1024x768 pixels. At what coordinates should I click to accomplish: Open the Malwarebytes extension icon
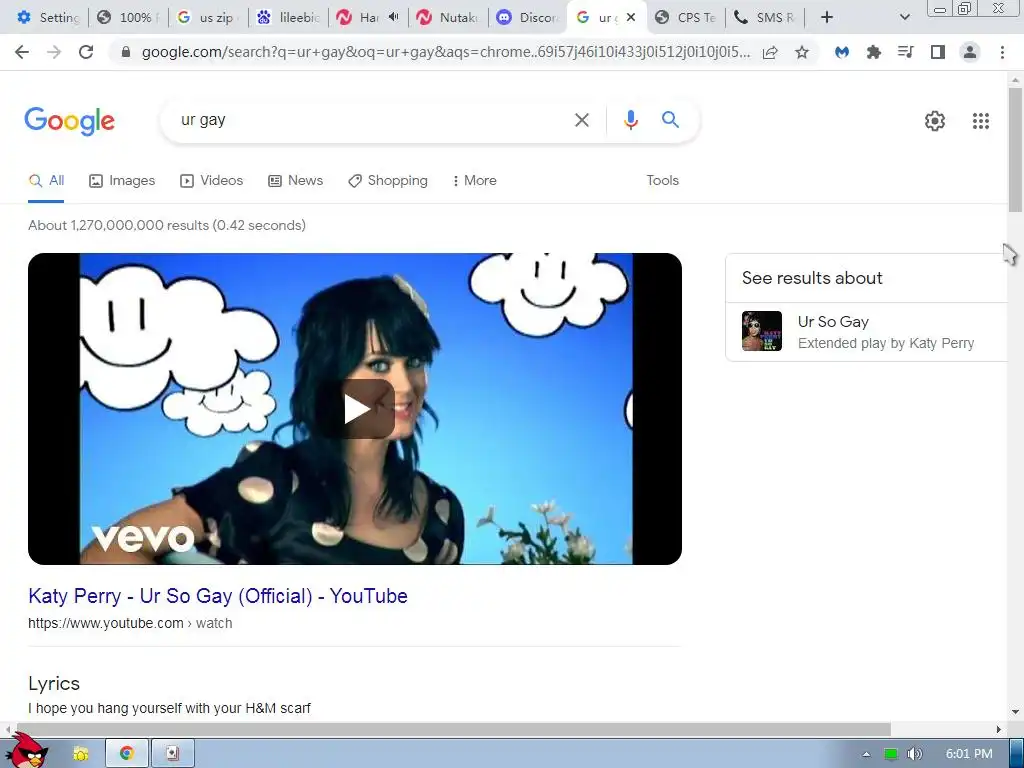coord(842,52)
